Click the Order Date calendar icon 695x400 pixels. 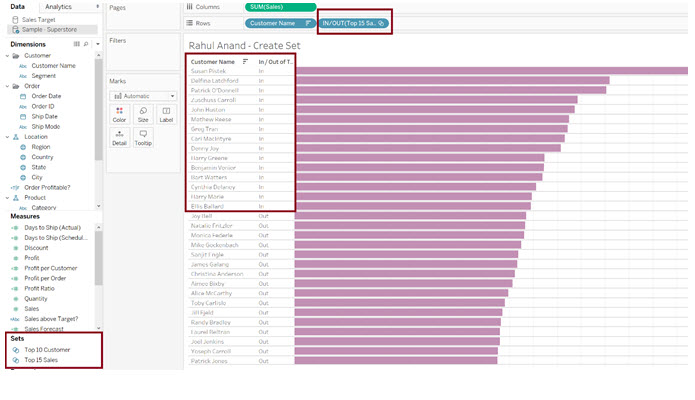pos(23,96)
